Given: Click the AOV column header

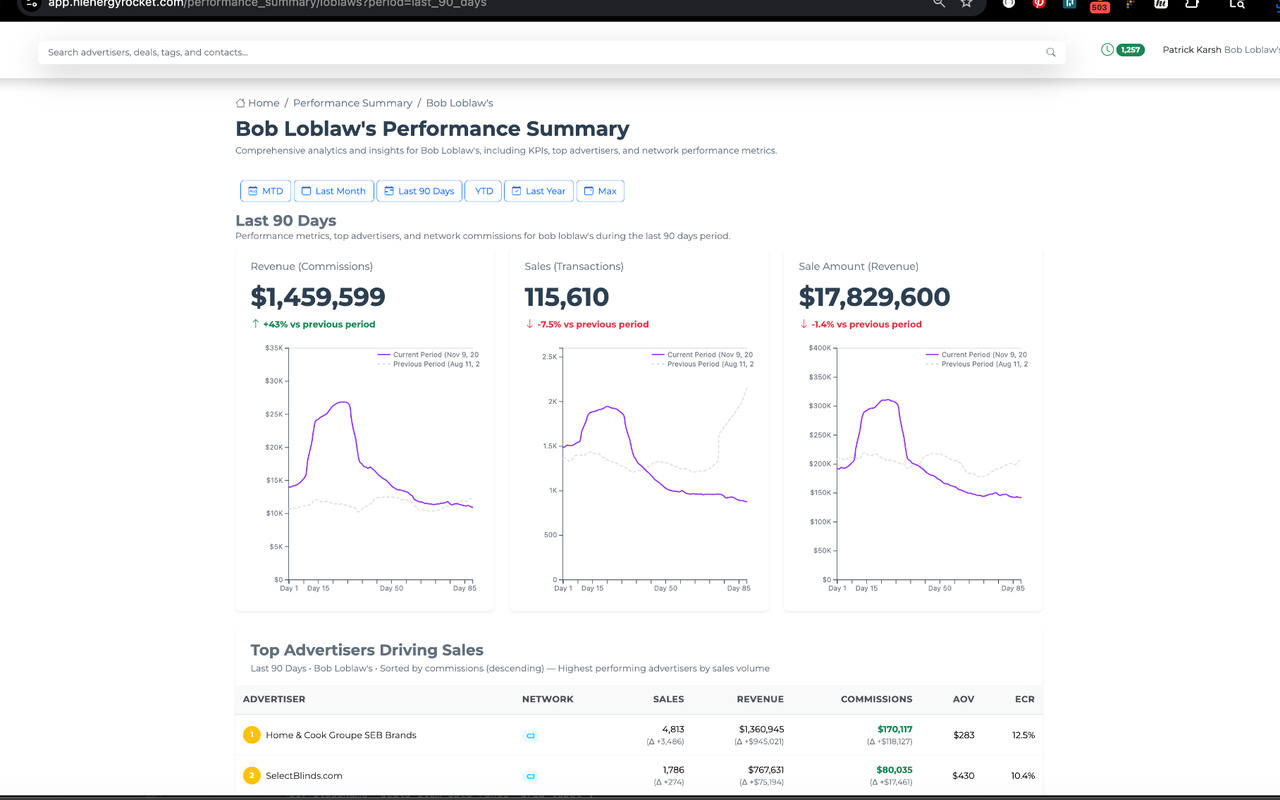Looking at the screenshot, I should (962, 699).
